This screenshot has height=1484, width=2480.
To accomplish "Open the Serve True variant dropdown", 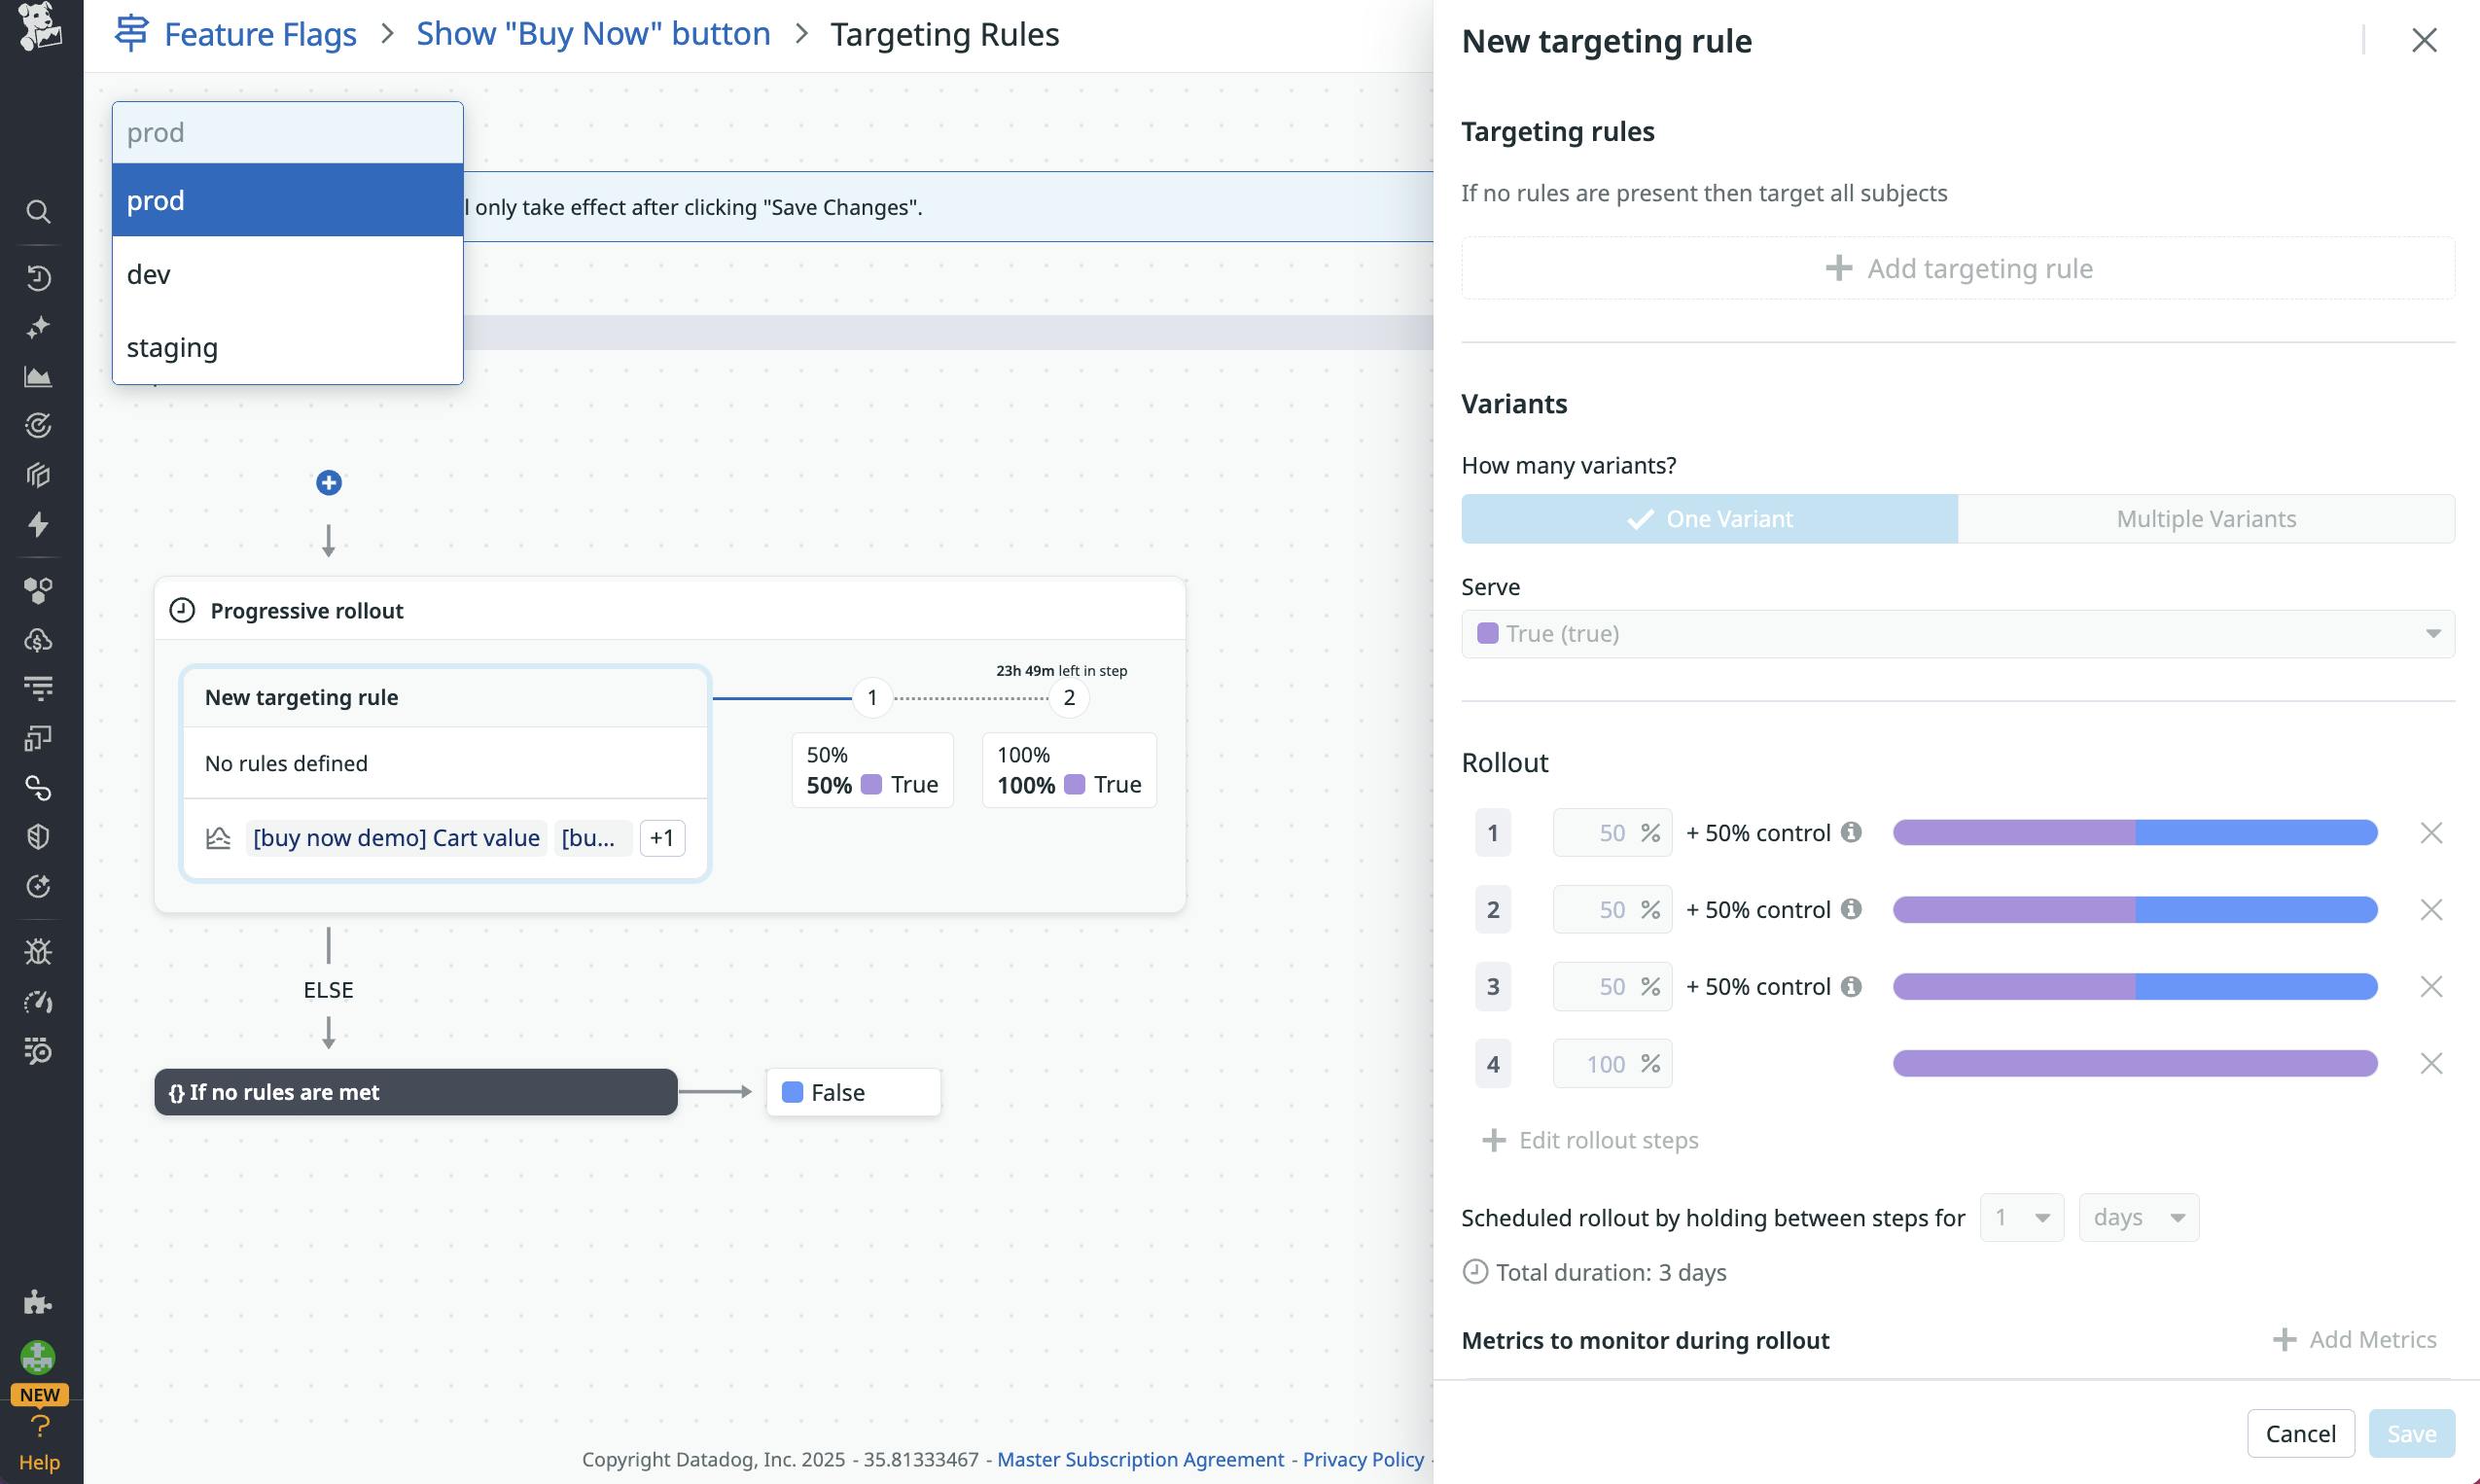I will pyautogui.click(x=1957, y=634).
